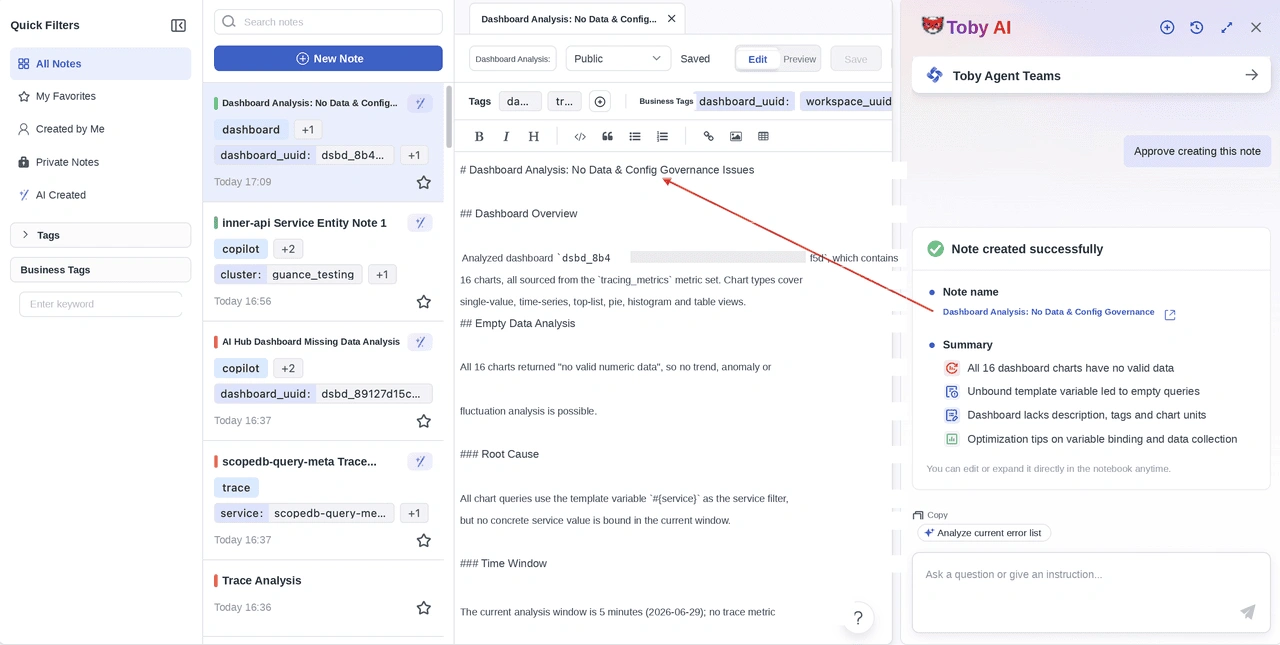Open Toby Agent Teams
Viewport: 1280px width, 645px height.
click(x=1091, y=75)
